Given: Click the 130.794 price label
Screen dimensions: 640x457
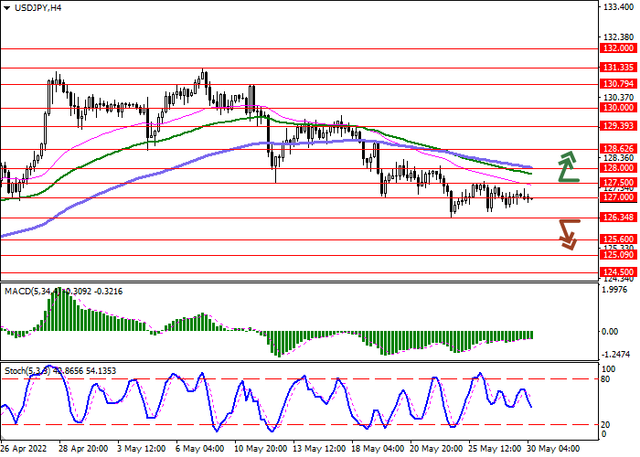Looking at the screenshot, I should click(617, 84).
